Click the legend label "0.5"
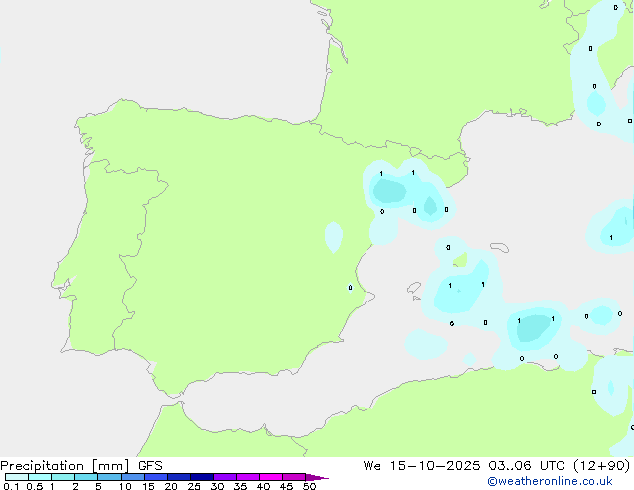This screenshot has height=490, width=634. click(x=34, y=486)
